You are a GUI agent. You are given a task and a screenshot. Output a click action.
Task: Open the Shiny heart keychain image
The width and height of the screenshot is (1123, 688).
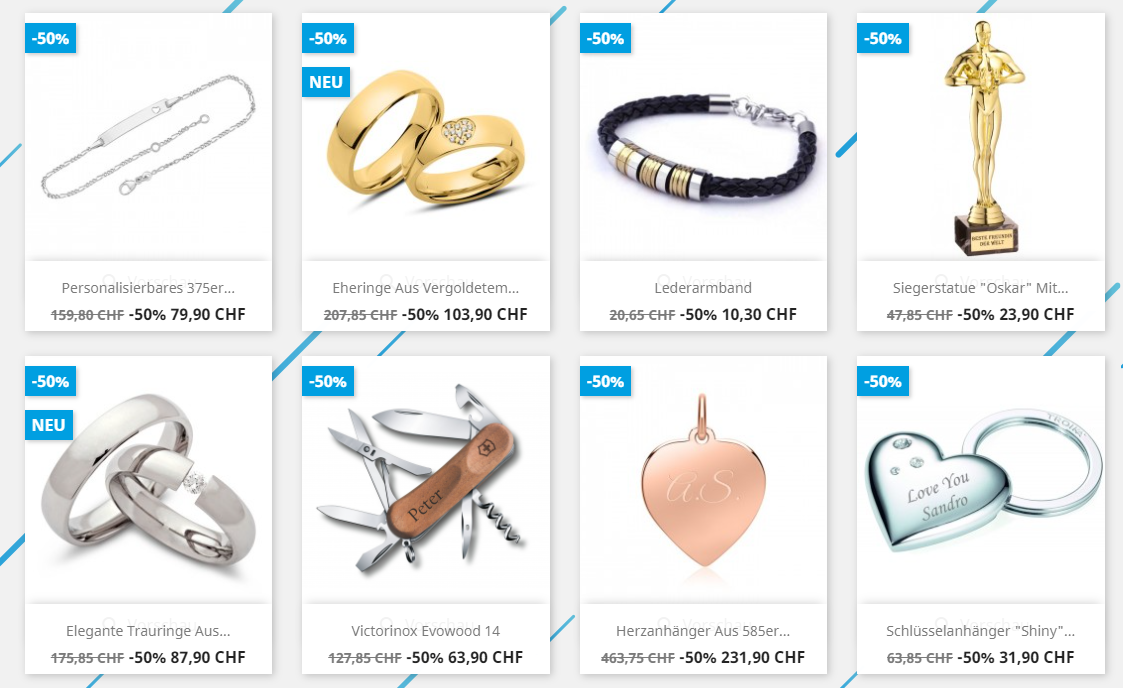pos(980,480)
